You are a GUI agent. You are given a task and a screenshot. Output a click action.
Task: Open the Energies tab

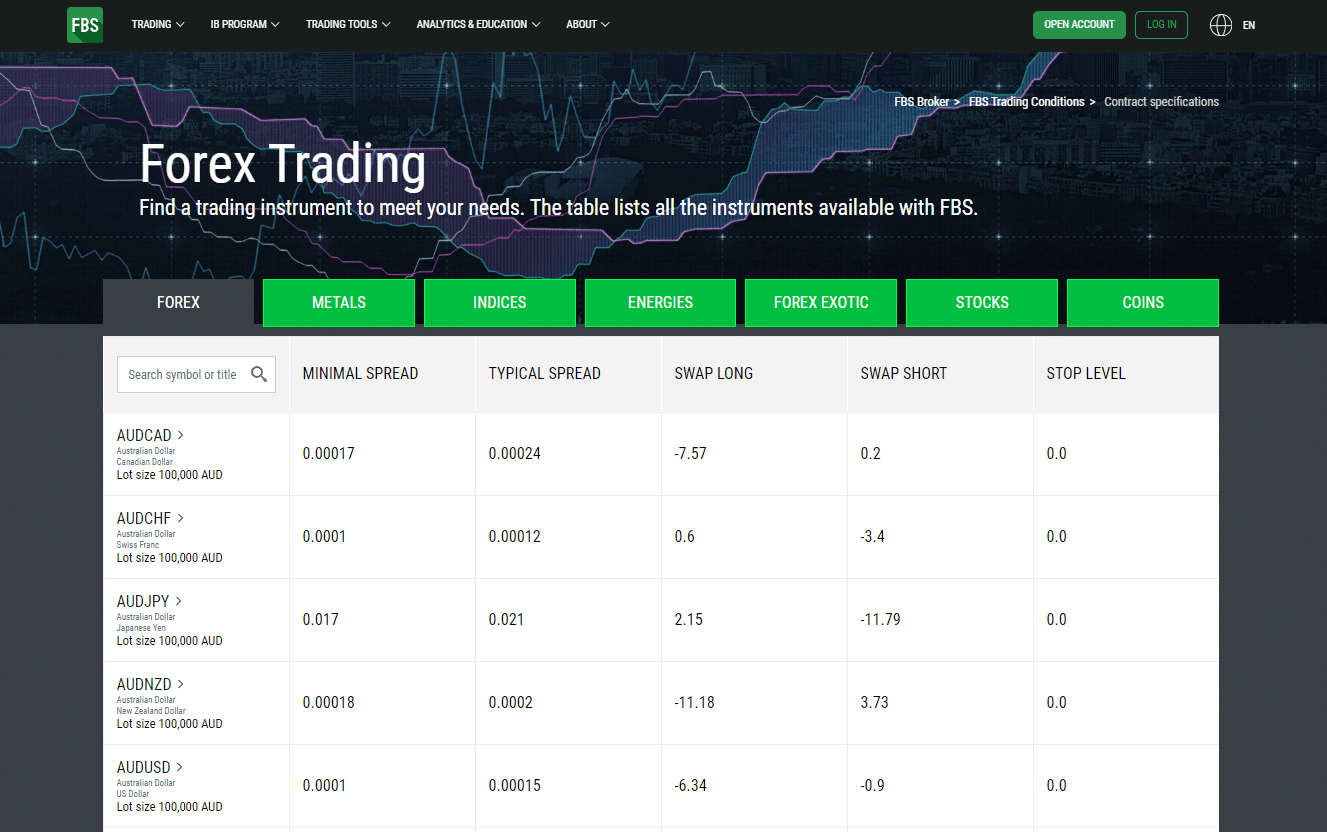click(660, 302)
